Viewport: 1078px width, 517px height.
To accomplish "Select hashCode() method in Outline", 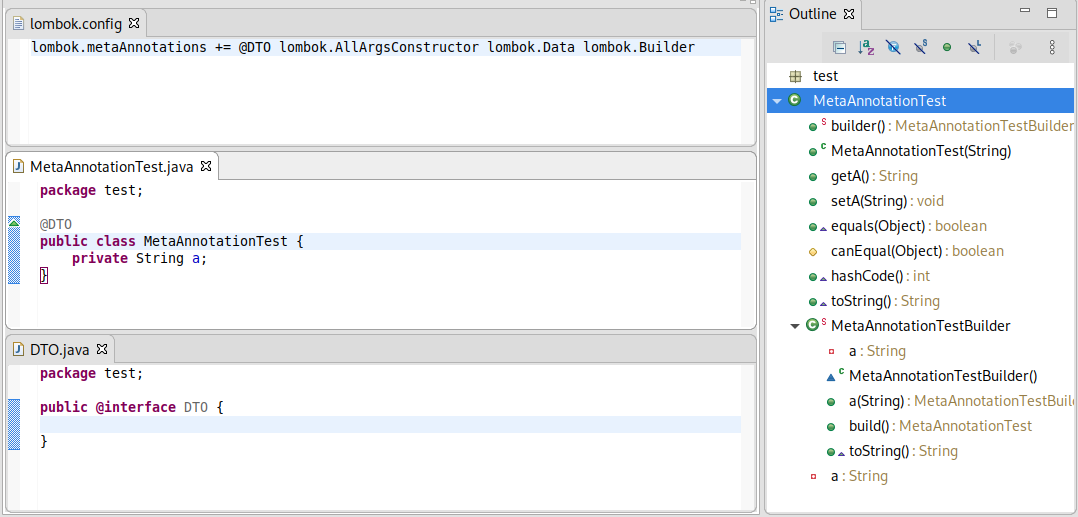I will click(x=880, y=276).
